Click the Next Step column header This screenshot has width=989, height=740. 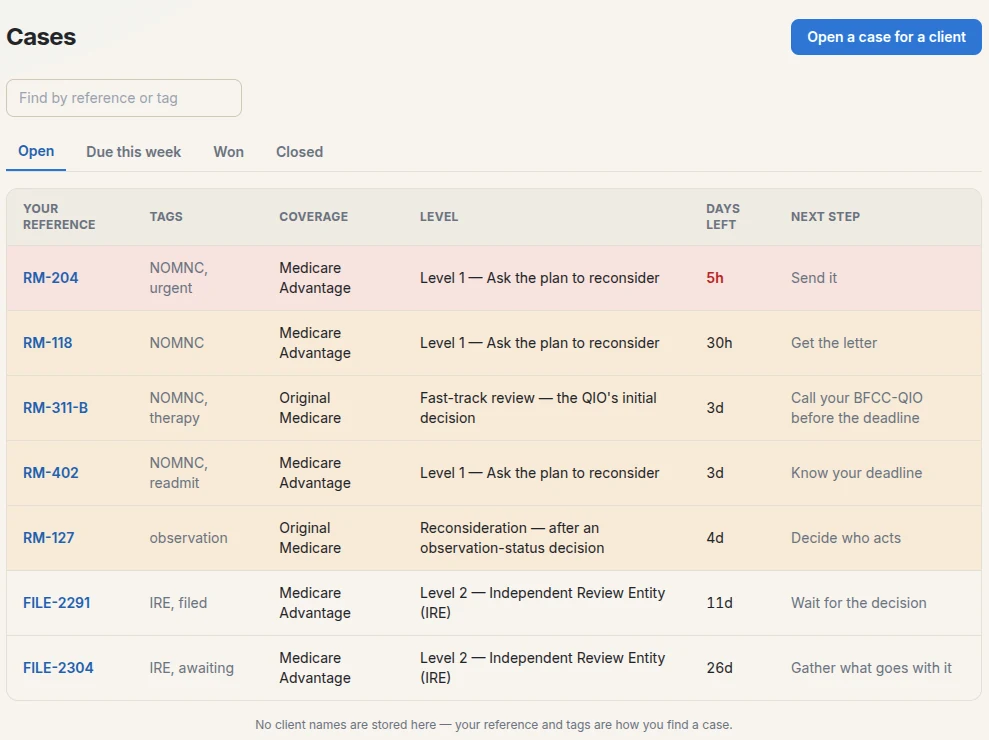[x=825, y=216]
